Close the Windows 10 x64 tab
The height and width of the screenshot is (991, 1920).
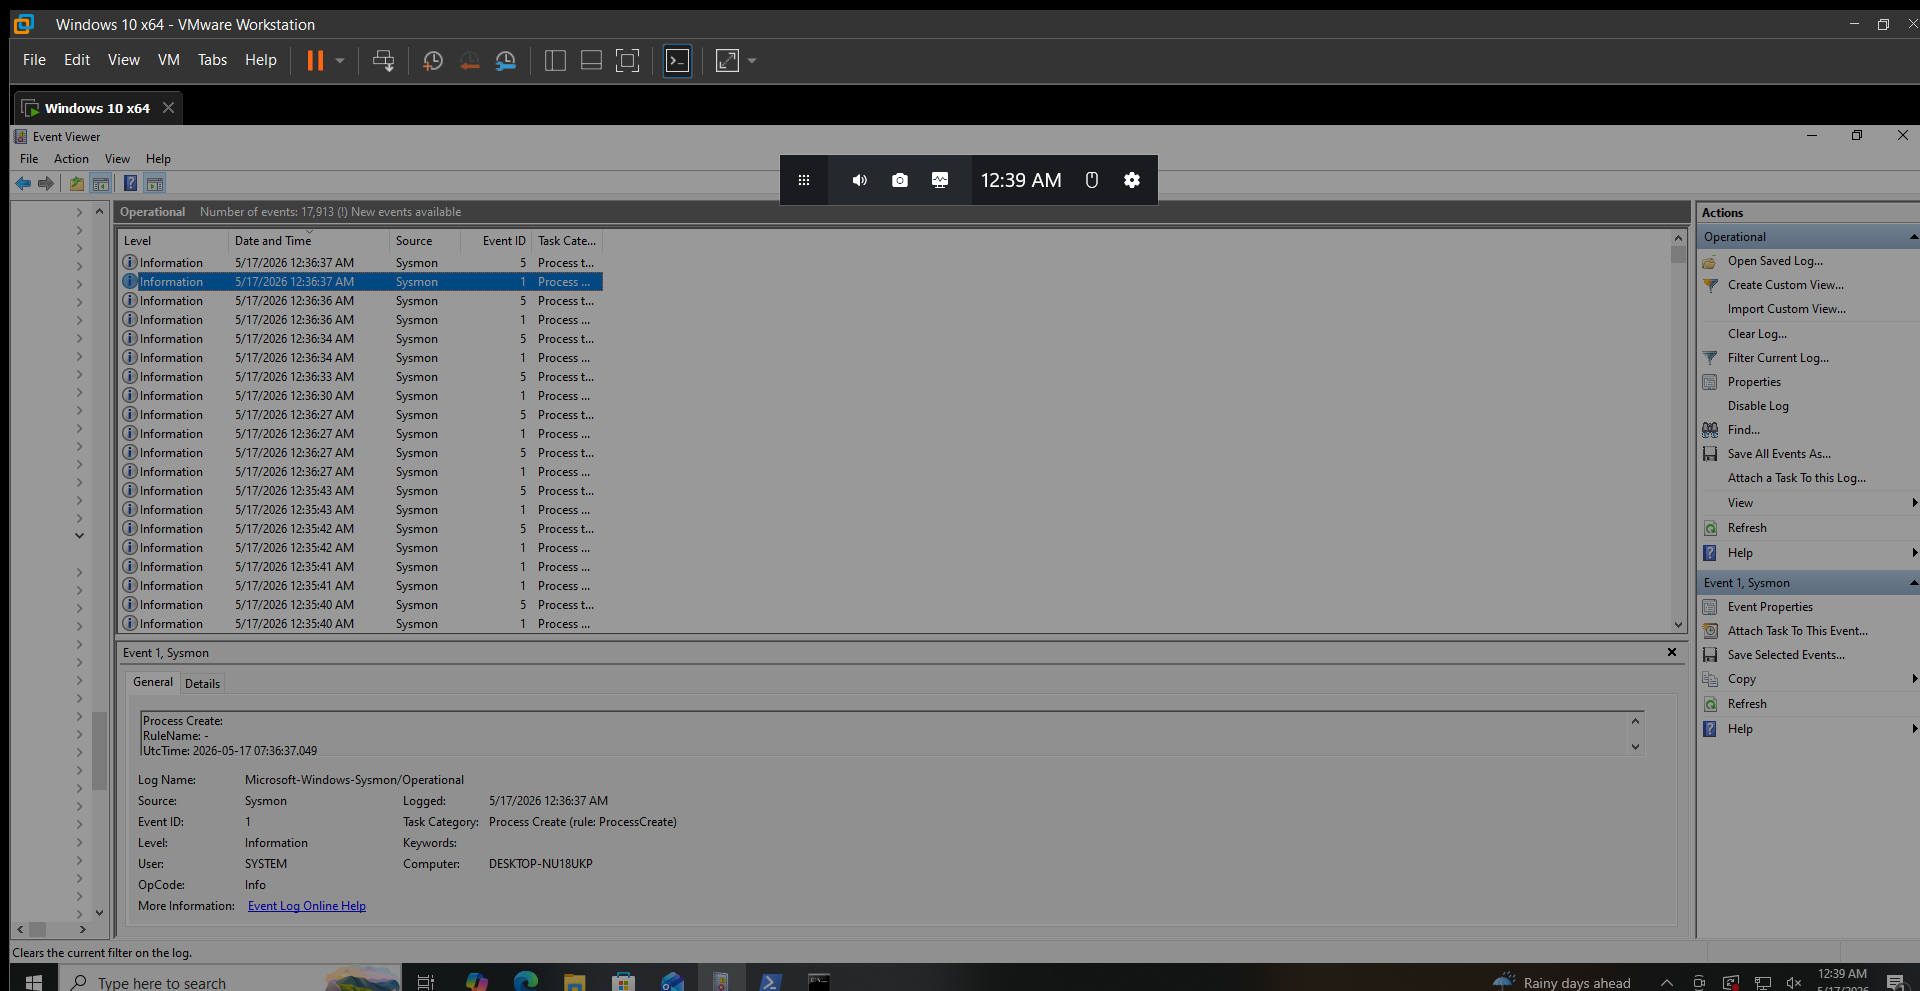168,108
